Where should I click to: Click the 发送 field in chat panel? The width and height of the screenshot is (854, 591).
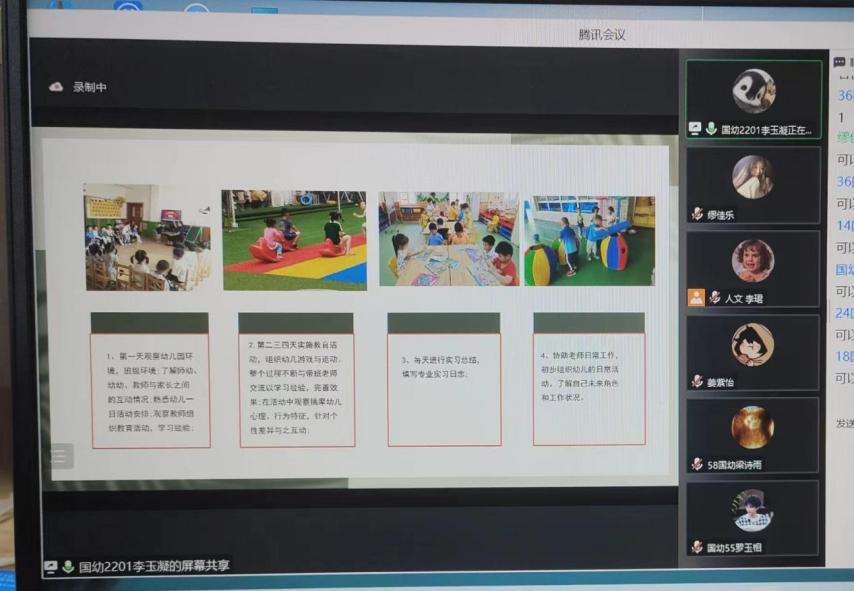pos(844,423)
